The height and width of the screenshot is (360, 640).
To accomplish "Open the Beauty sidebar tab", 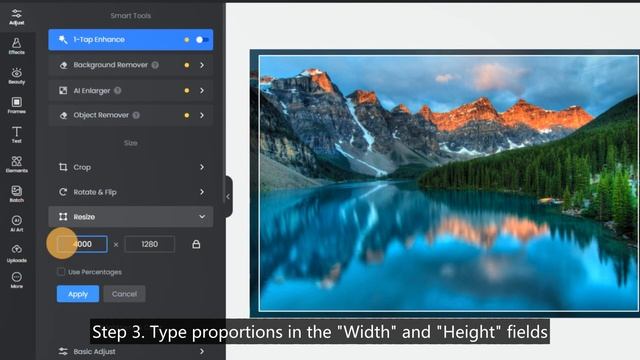I will (x=17, y=76).
